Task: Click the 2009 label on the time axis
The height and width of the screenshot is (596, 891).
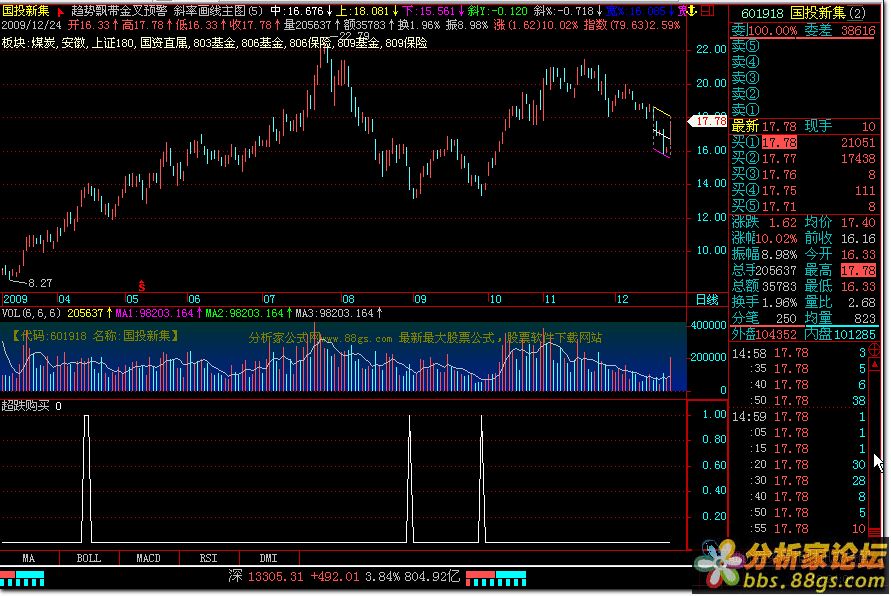Action: tap(16, 299)
